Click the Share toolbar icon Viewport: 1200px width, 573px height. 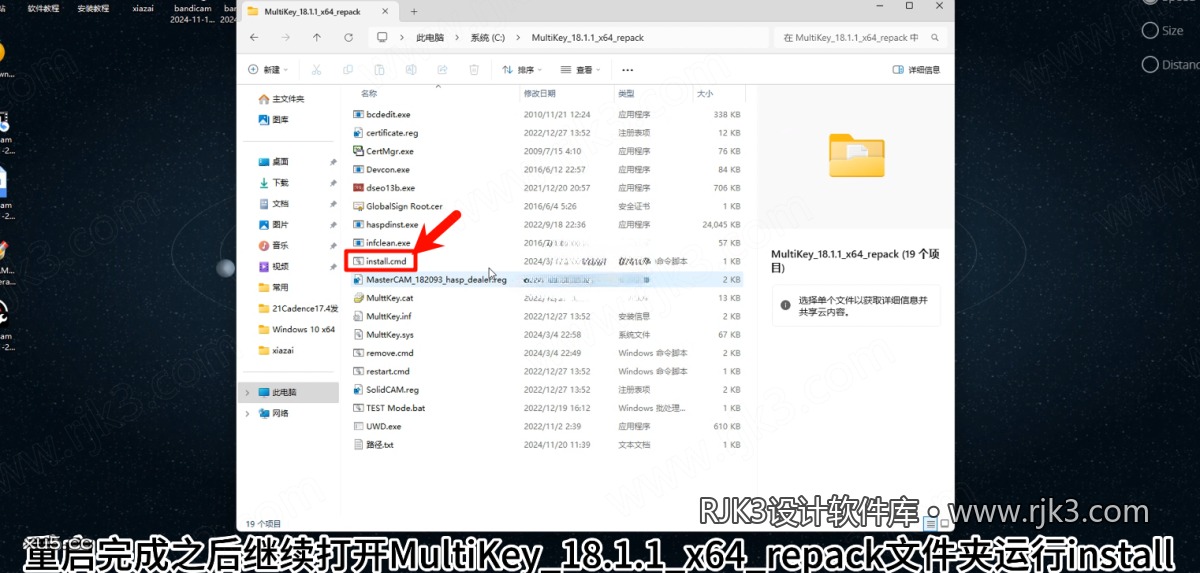pos(443,70)
